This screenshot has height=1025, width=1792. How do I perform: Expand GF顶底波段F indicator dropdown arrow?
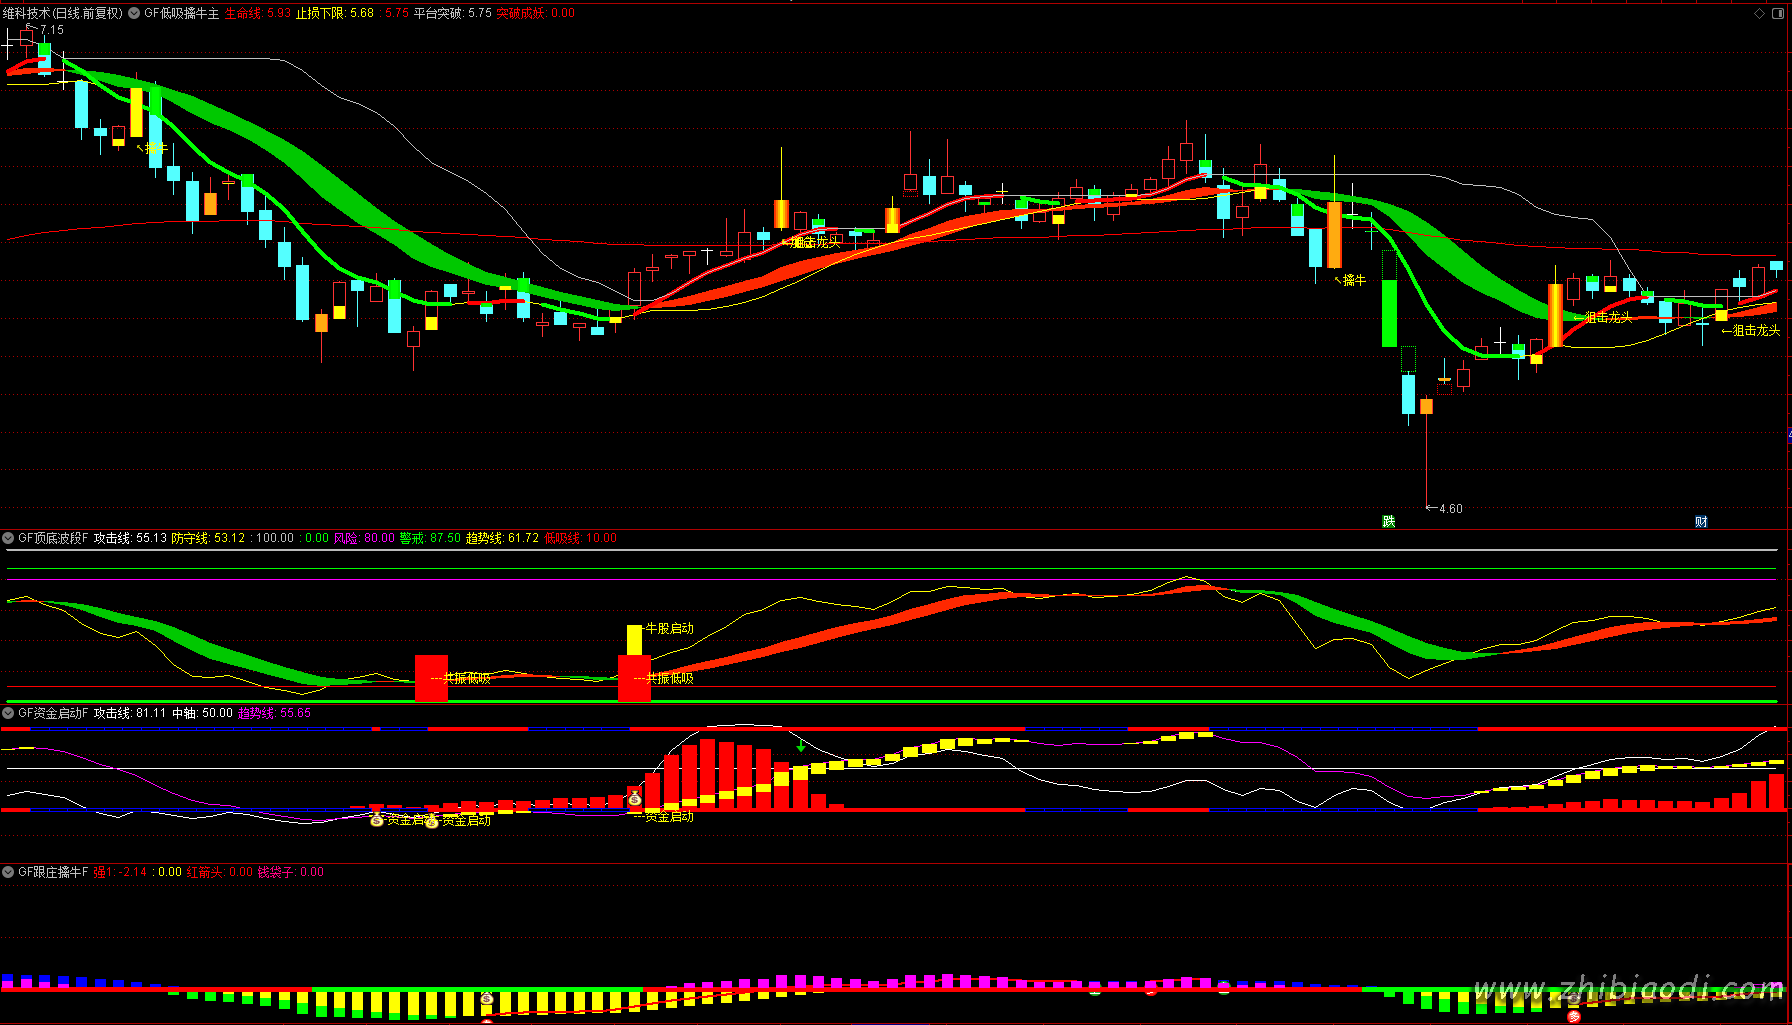tap(8, 538)
